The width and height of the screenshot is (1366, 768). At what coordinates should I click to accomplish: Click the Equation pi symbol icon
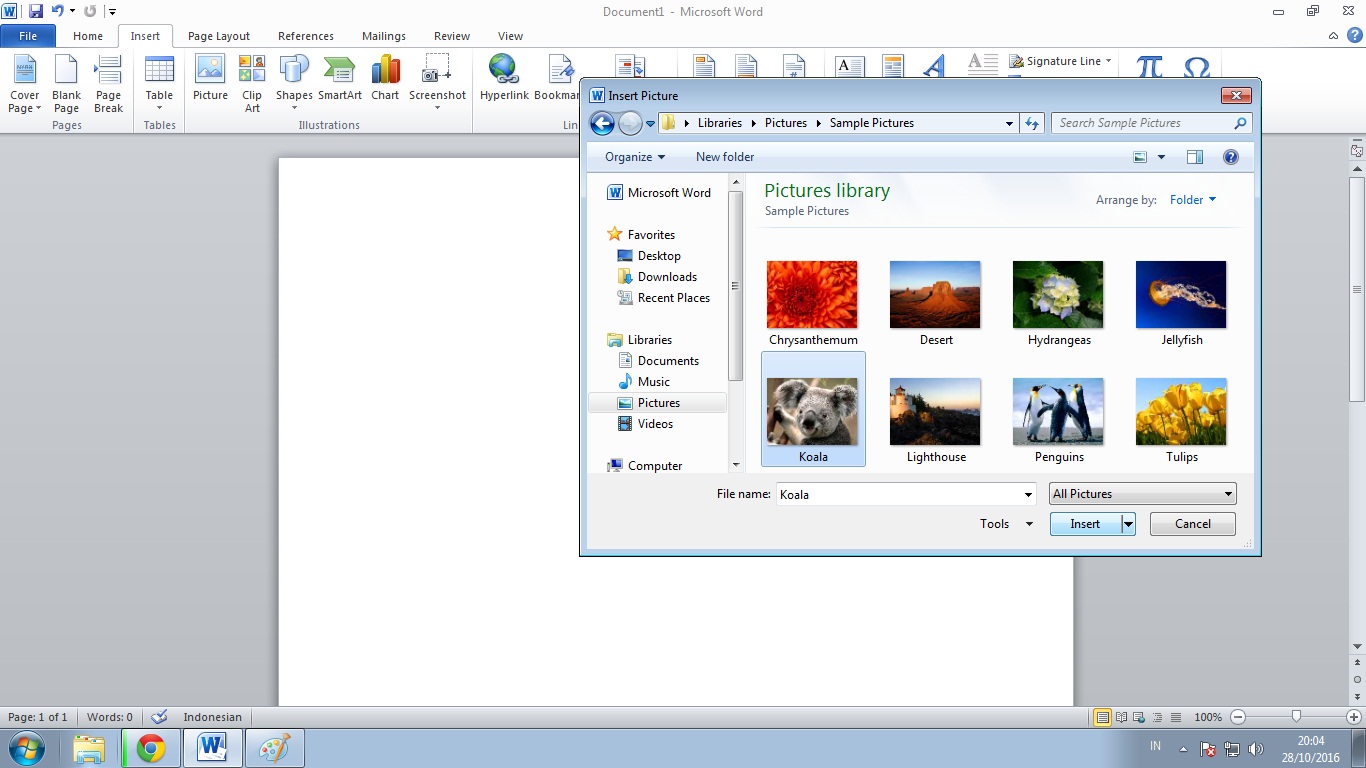(1150, 67)
